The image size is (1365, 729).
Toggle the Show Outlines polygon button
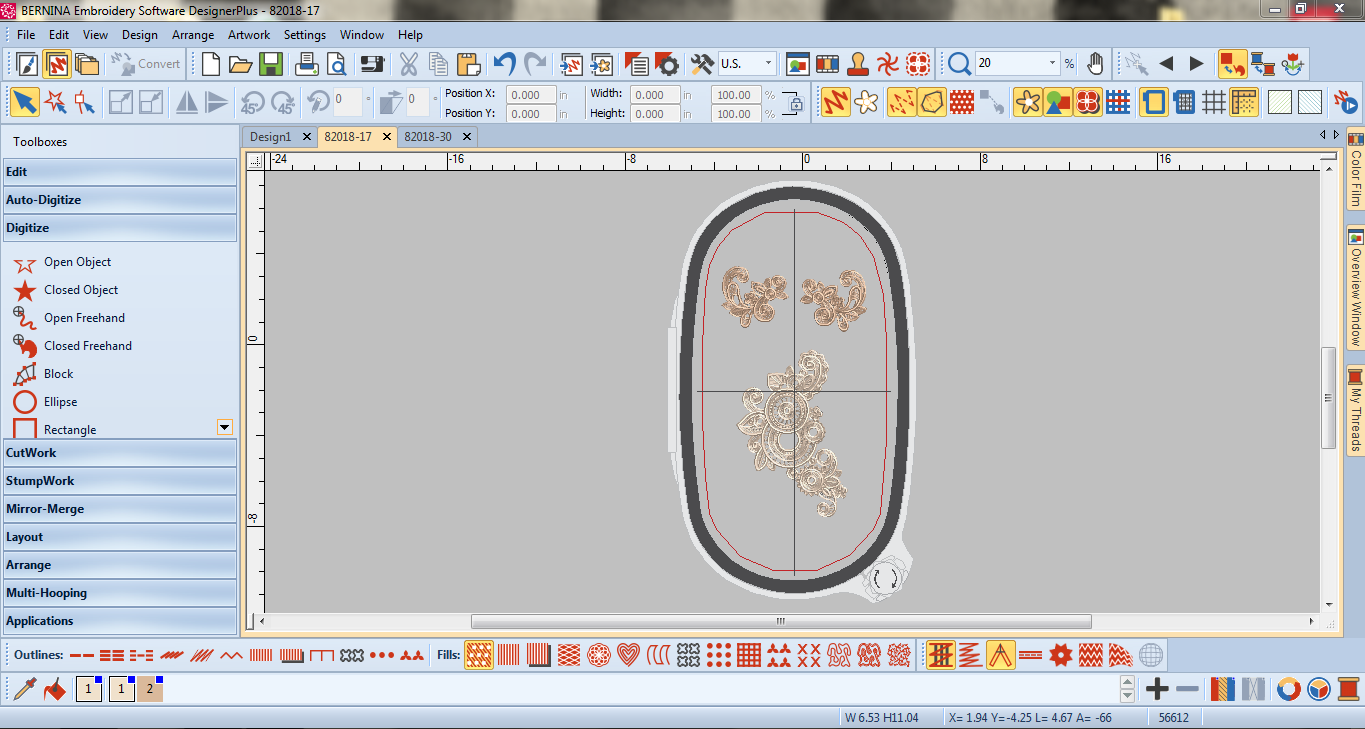932,102
